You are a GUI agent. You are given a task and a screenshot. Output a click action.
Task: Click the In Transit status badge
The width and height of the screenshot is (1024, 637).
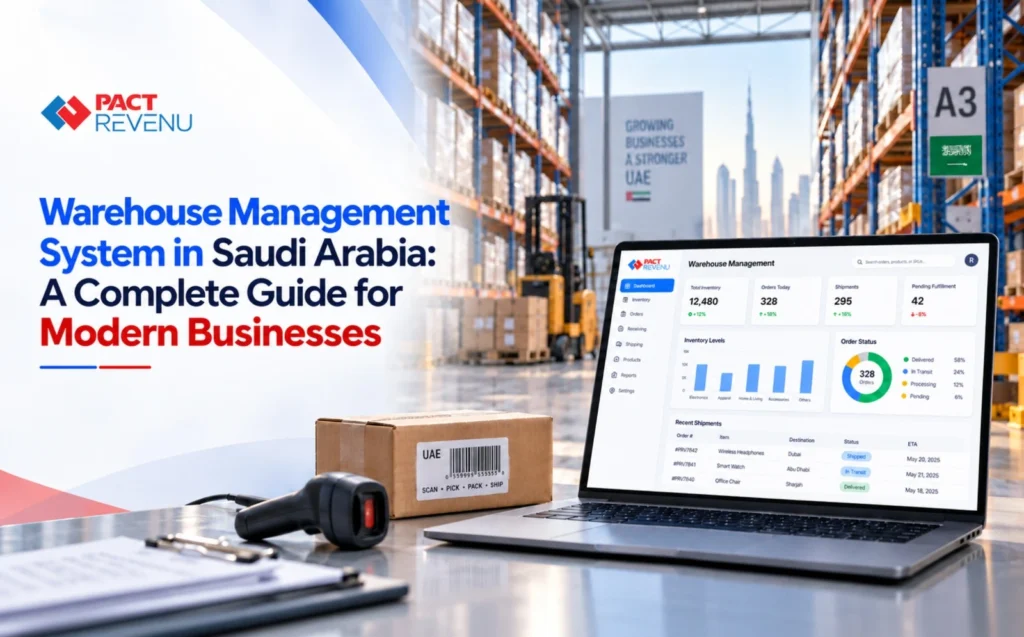click(855, 472)
